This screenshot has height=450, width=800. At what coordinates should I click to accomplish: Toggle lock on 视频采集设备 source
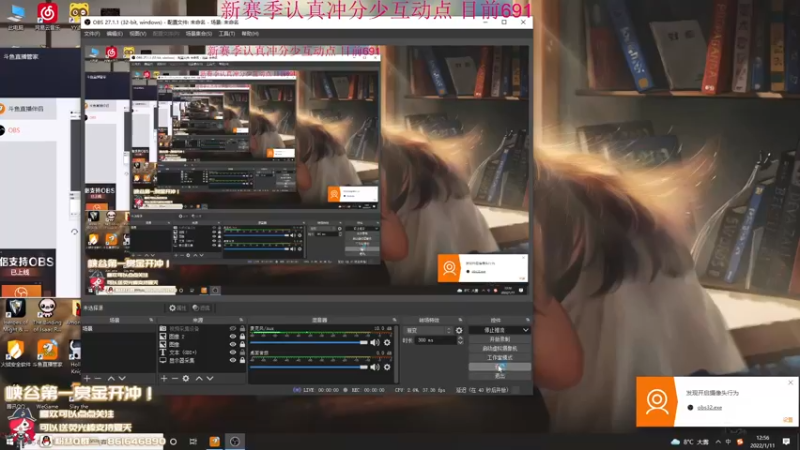click(x=242, y=329)
